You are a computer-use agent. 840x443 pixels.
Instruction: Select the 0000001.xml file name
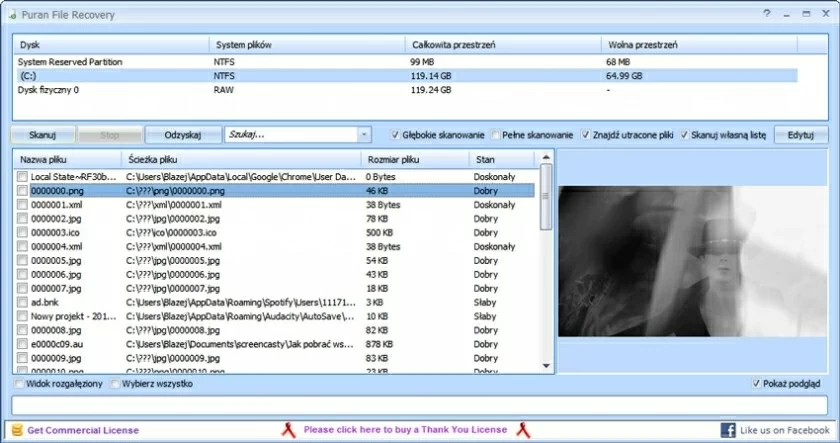click(56, 205)
